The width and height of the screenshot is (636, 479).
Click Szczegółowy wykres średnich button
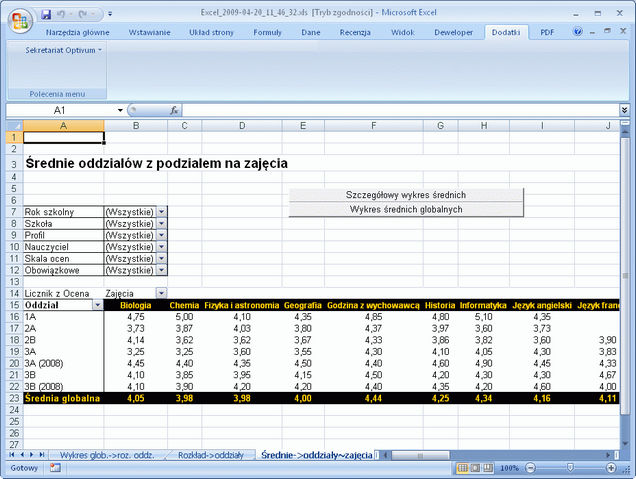coord(406,195)
